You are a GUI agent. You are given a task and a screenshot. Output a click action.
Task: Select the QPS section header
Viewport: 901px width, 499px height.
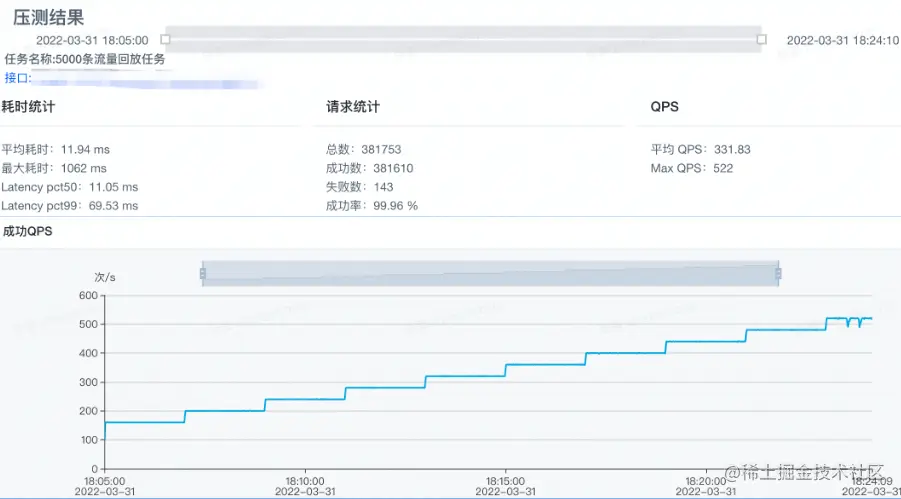coord(664,107)
